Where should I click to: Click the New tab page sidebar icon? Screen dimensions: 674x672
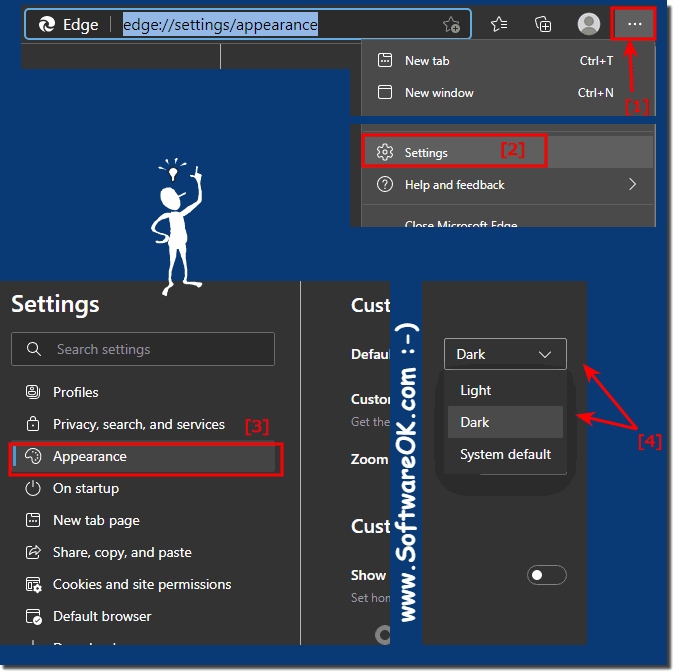(33, 520)
